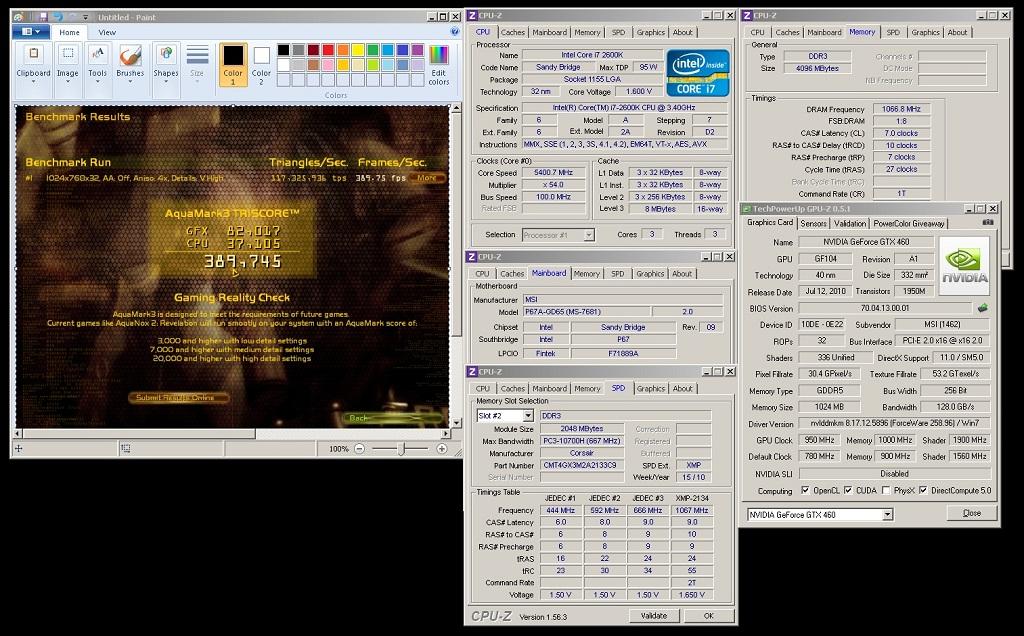Open the About tab in the top-right CPU-Z Memory window
This screenshot has height=636, width=1024.
(957, 32)
